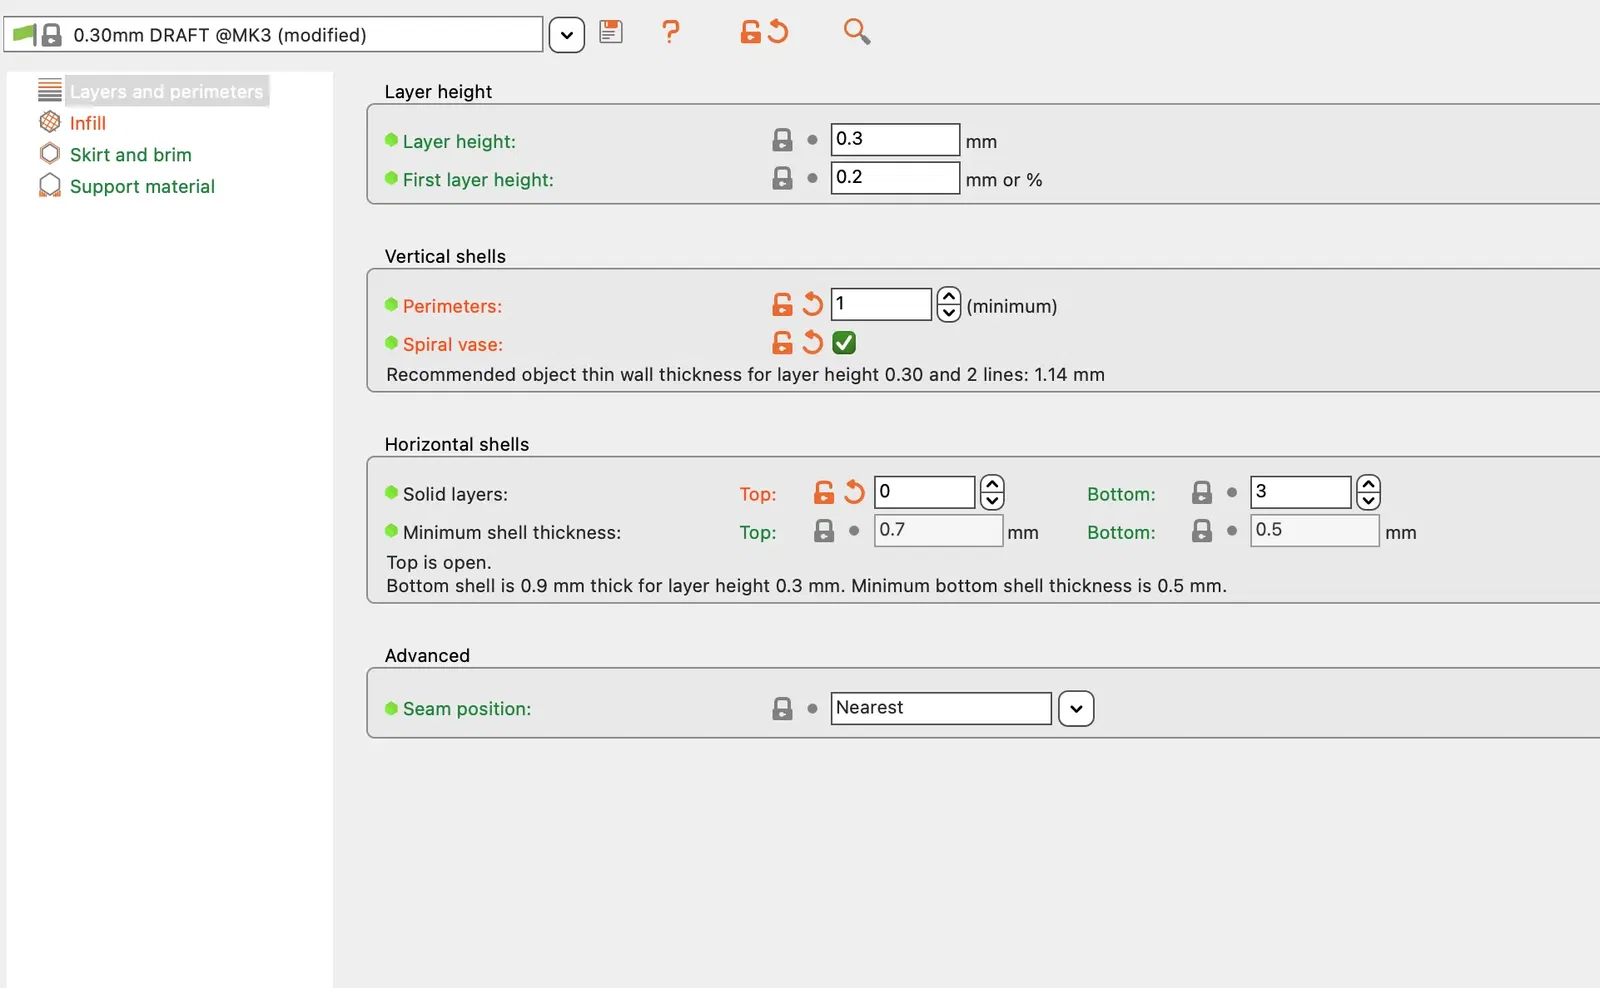Click the Layer height setting label
This screenshot has width=1600, height=988.
click(x=459, y=141)
